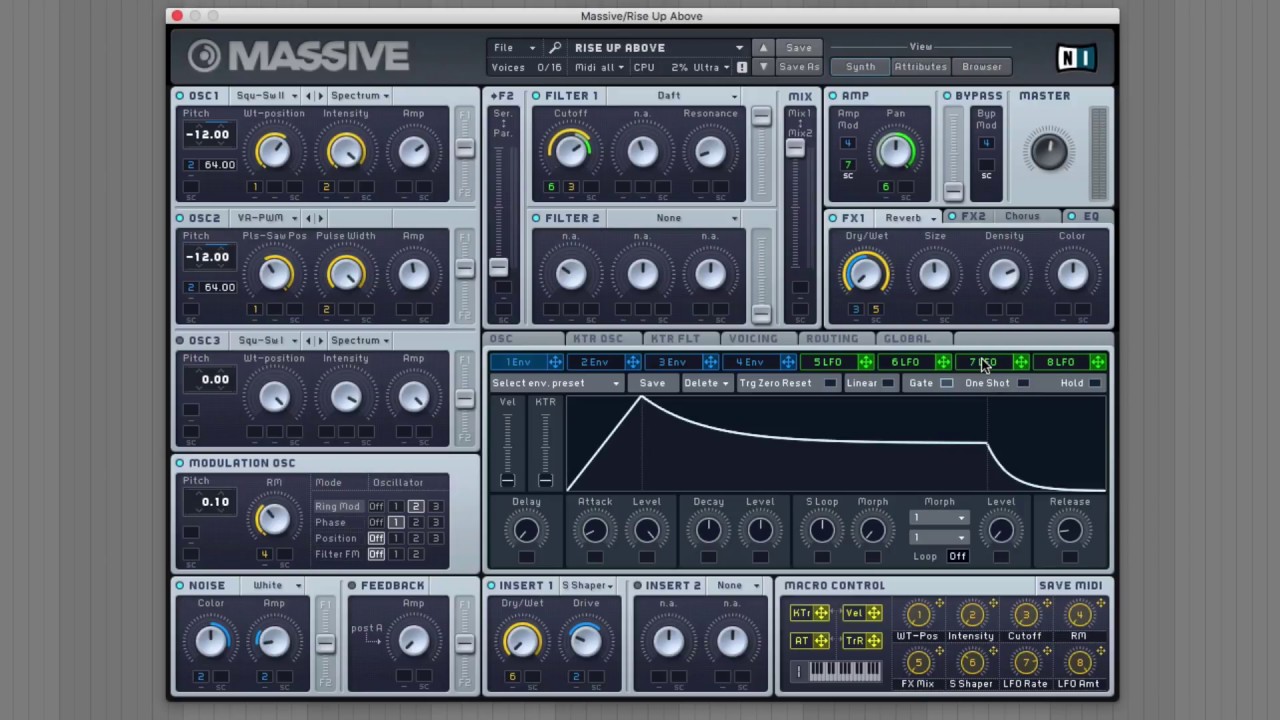Select next wavetable arrow in OSC1
This screenshot has width=1280, height=720.
point(320,96)
